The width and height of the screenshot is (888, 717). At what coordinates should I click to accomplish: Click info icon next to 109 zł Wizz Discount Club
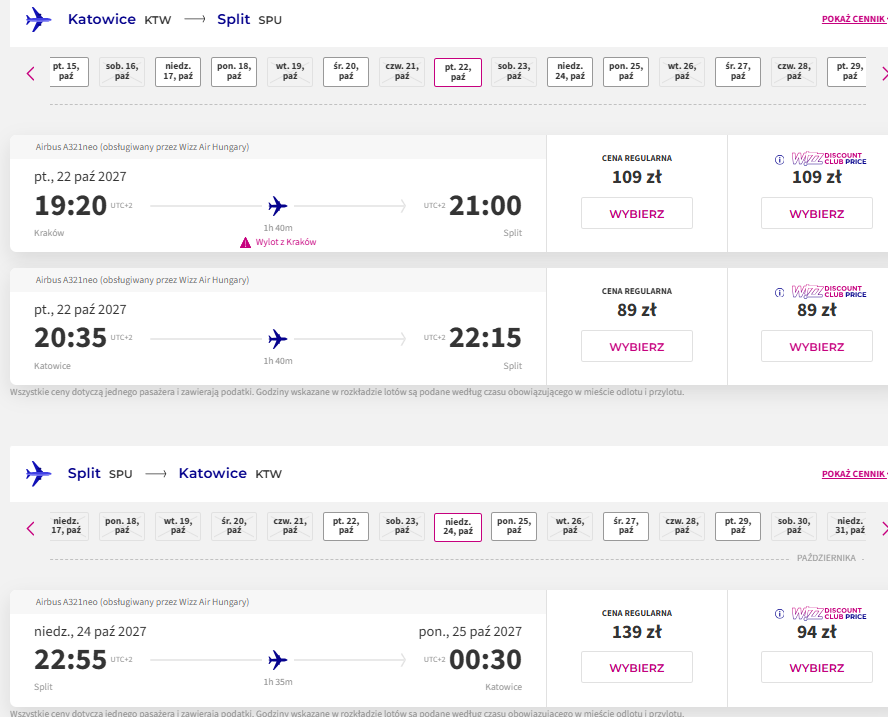[779, 160]
